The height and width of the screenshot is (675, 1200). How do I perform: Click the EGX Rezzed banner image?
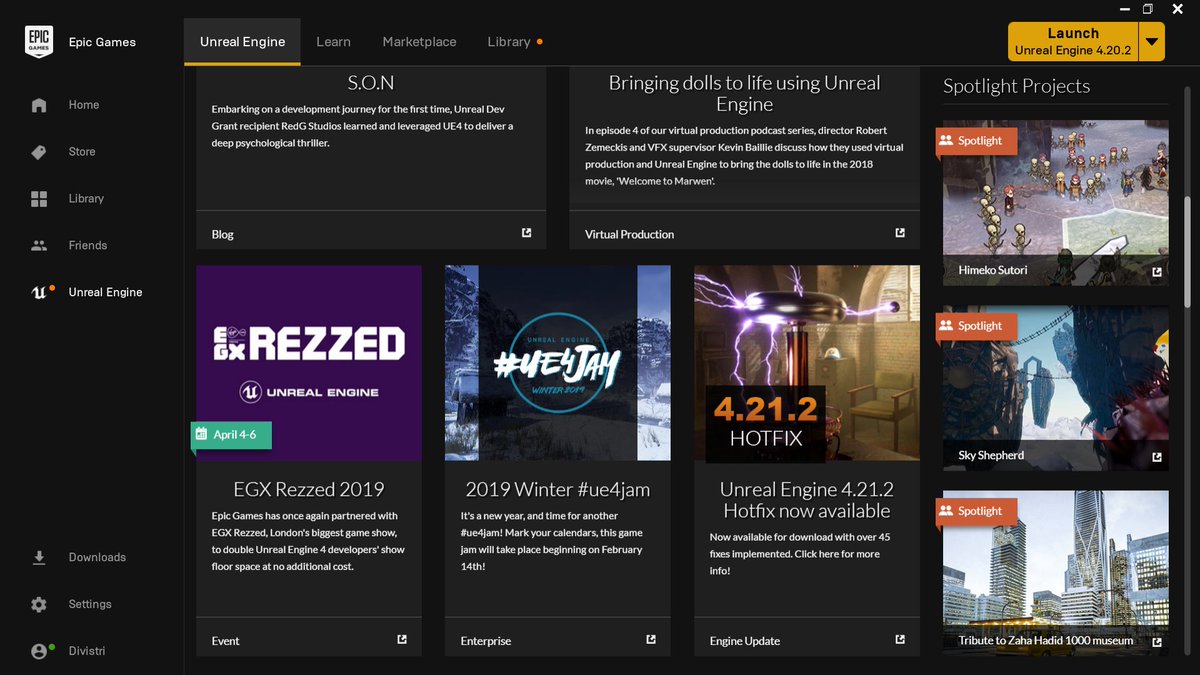pos(309,363)
